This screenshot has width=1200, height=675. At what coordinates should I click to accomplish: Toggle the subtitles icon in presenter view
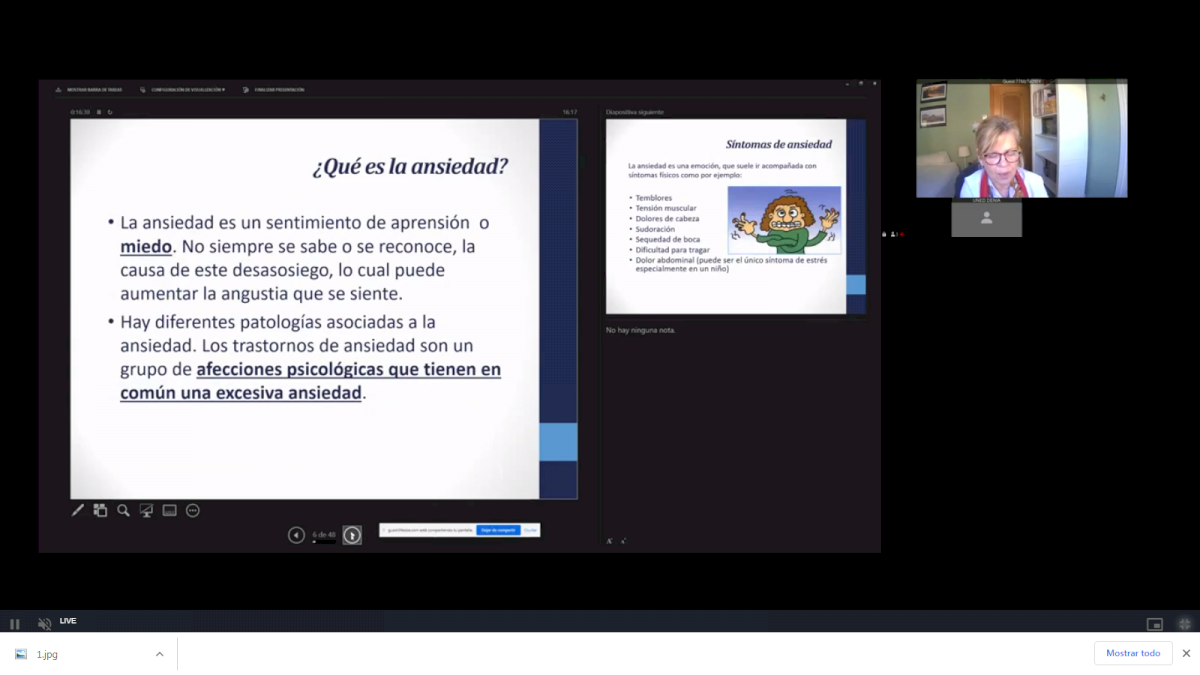pos(169,510)
